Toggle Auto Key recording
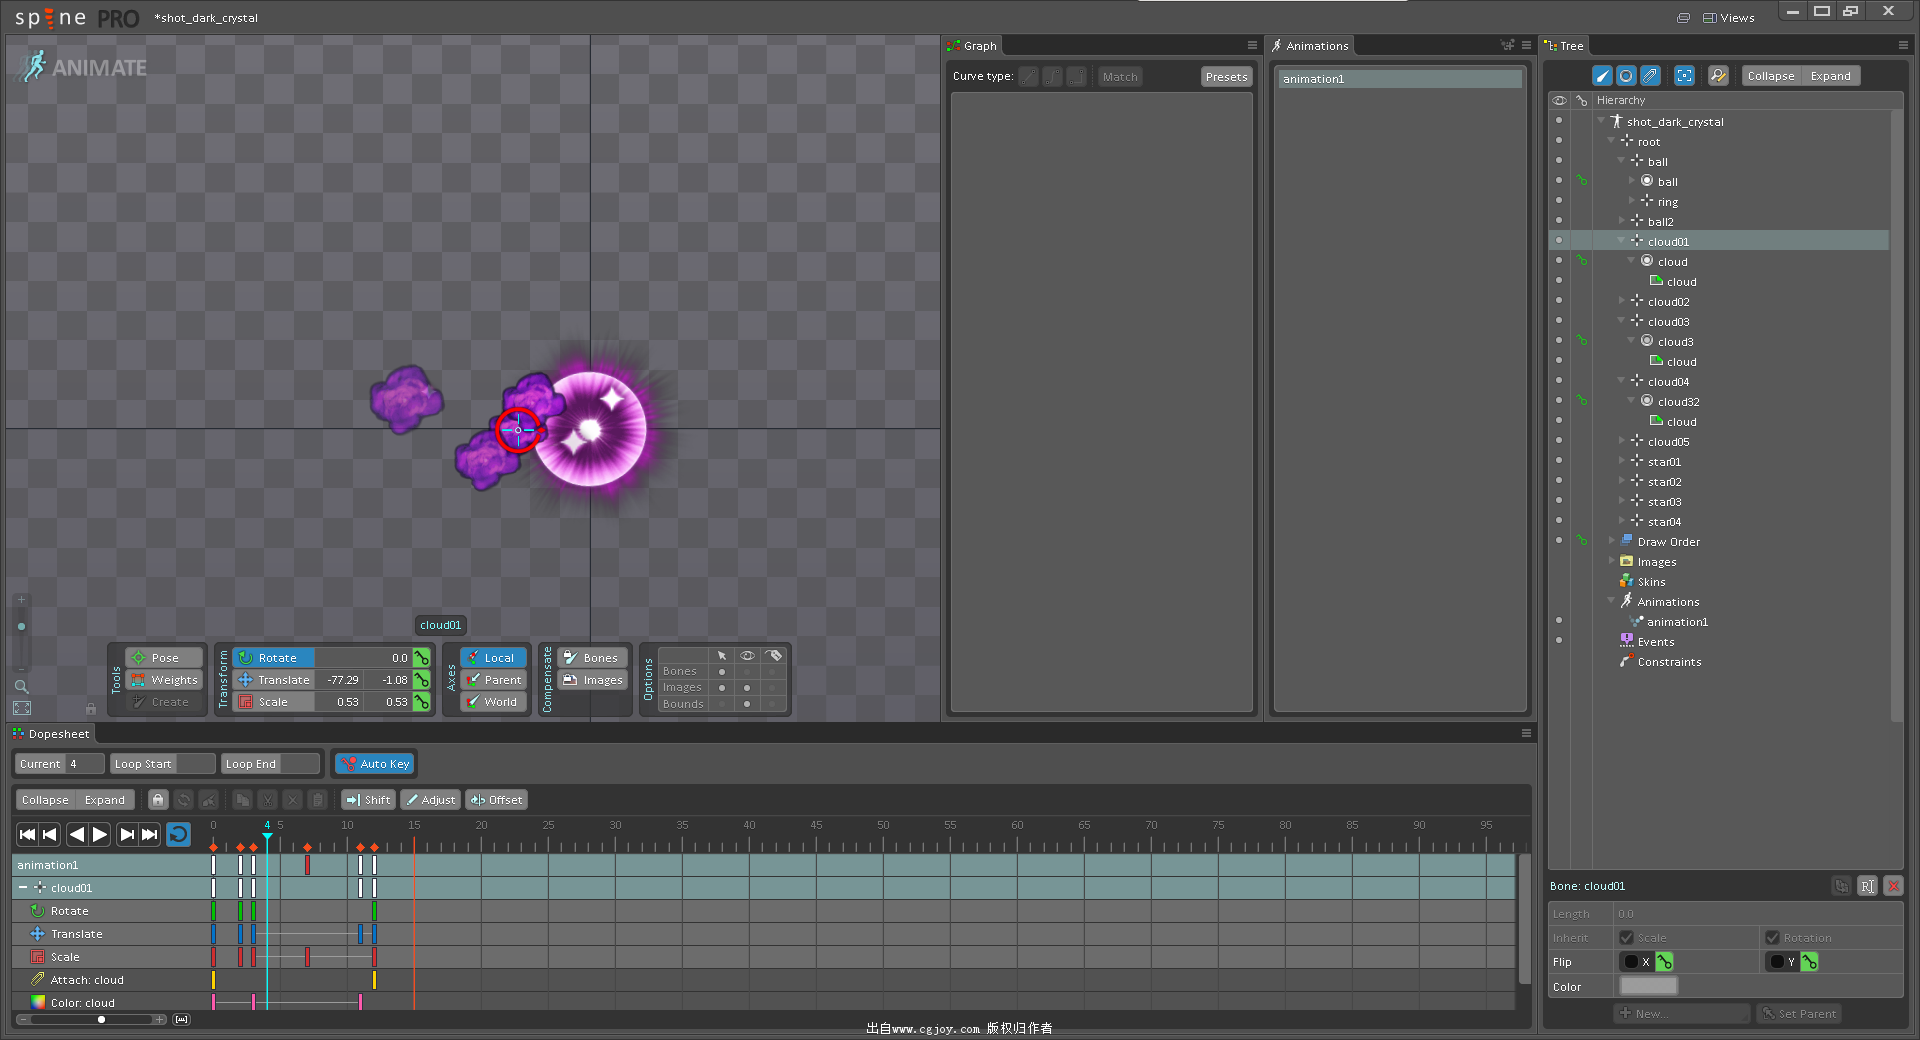1920x1040 pixels. click(375, 764)
